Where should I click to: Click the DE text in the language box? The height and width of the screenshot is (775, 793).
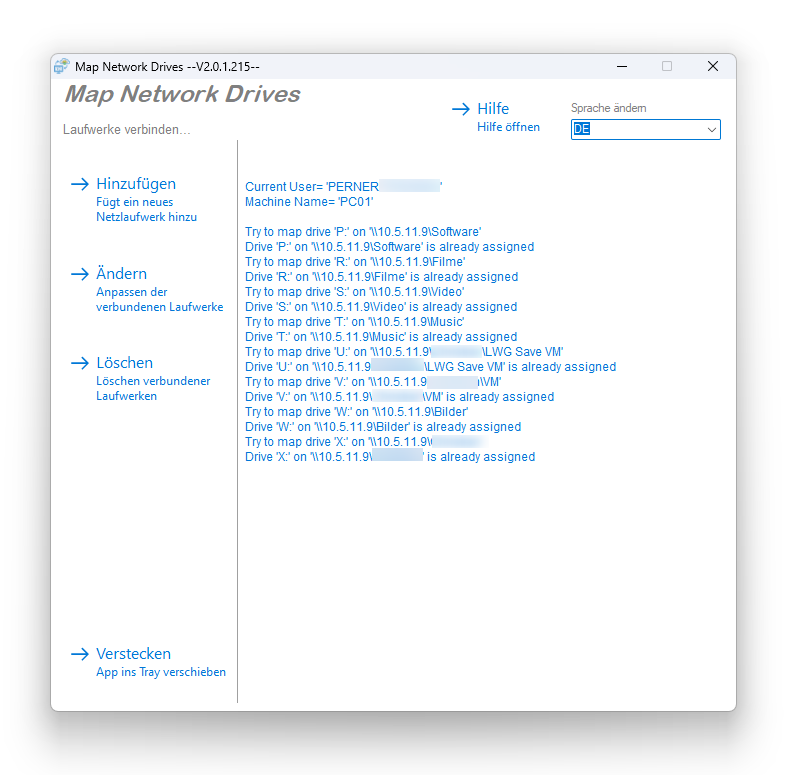click(582, 130)
